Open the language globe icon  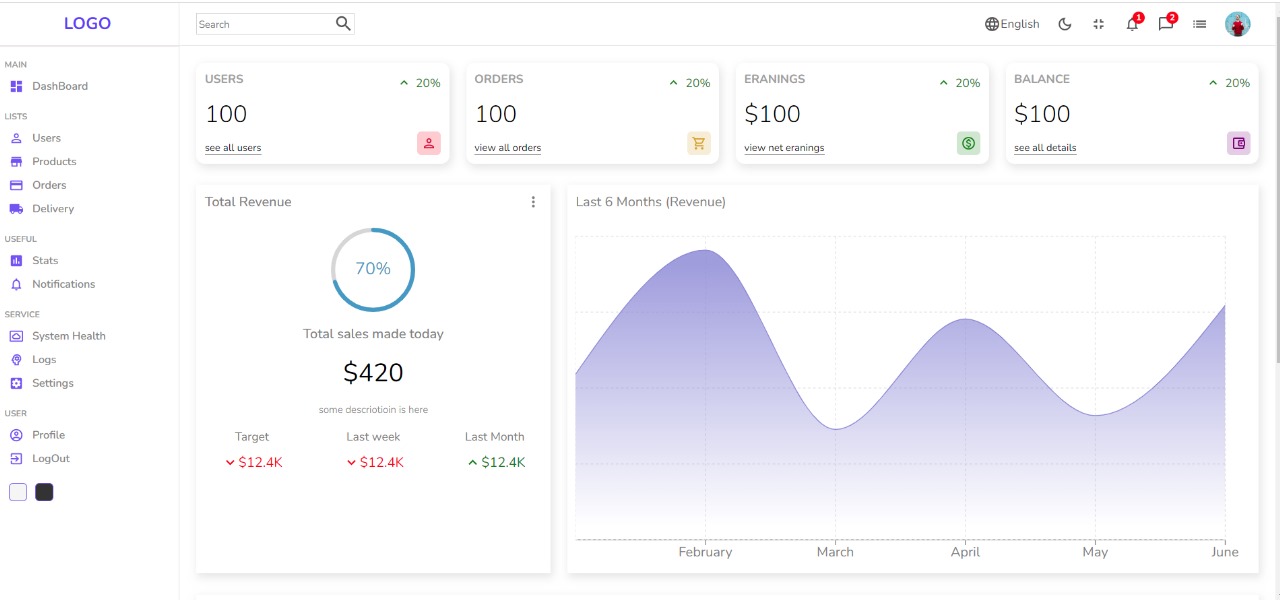992,24
